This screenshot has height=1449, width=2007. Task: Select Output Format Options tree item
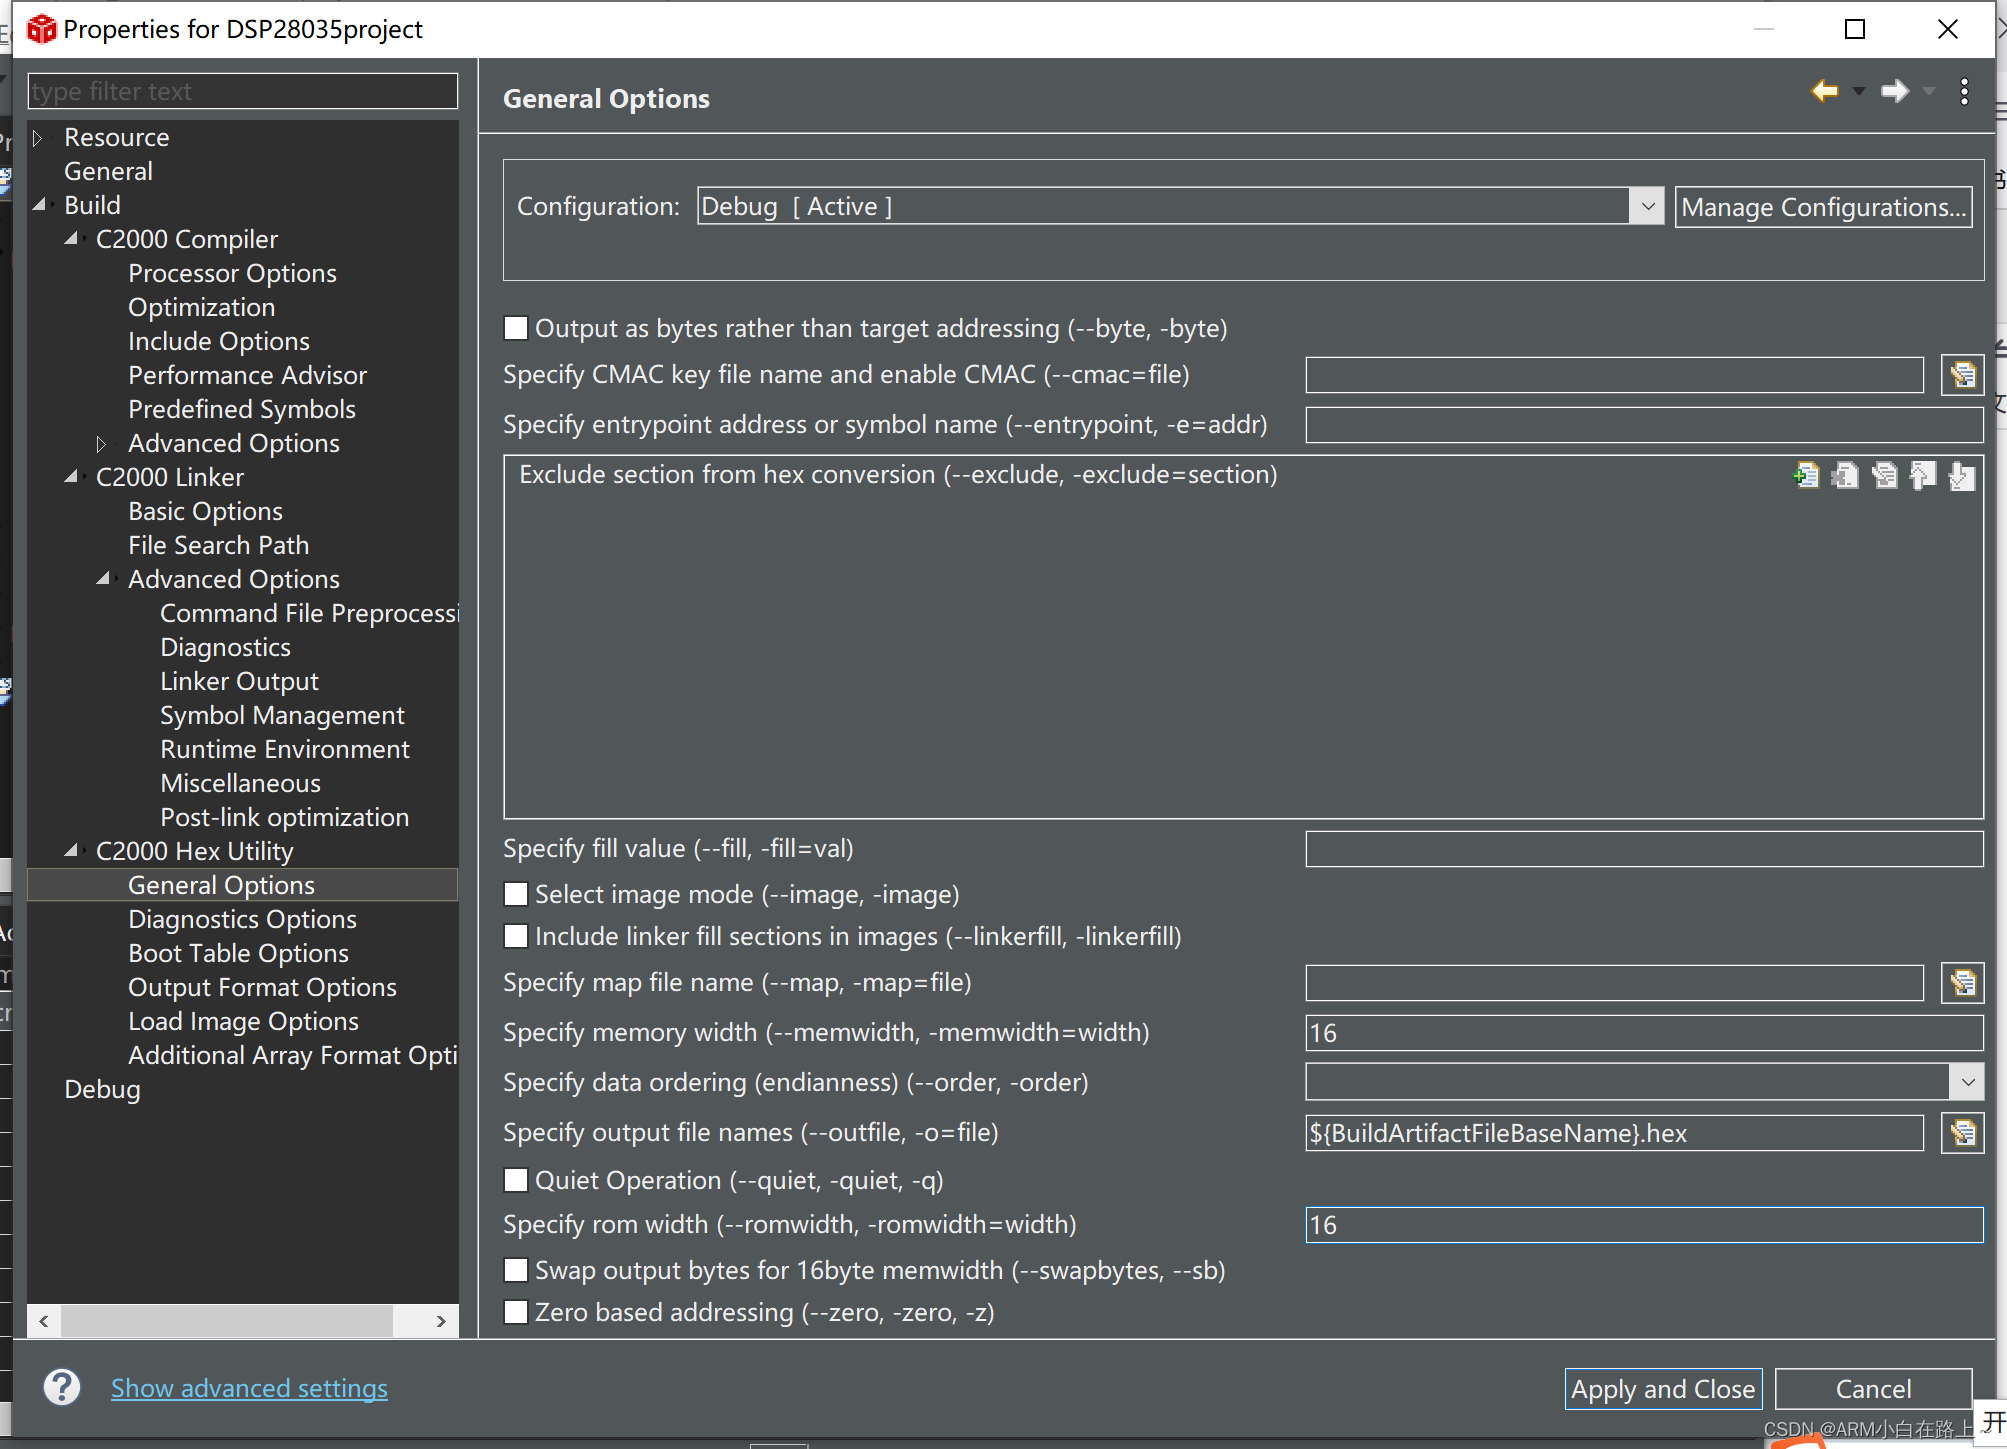coord(262,987)
